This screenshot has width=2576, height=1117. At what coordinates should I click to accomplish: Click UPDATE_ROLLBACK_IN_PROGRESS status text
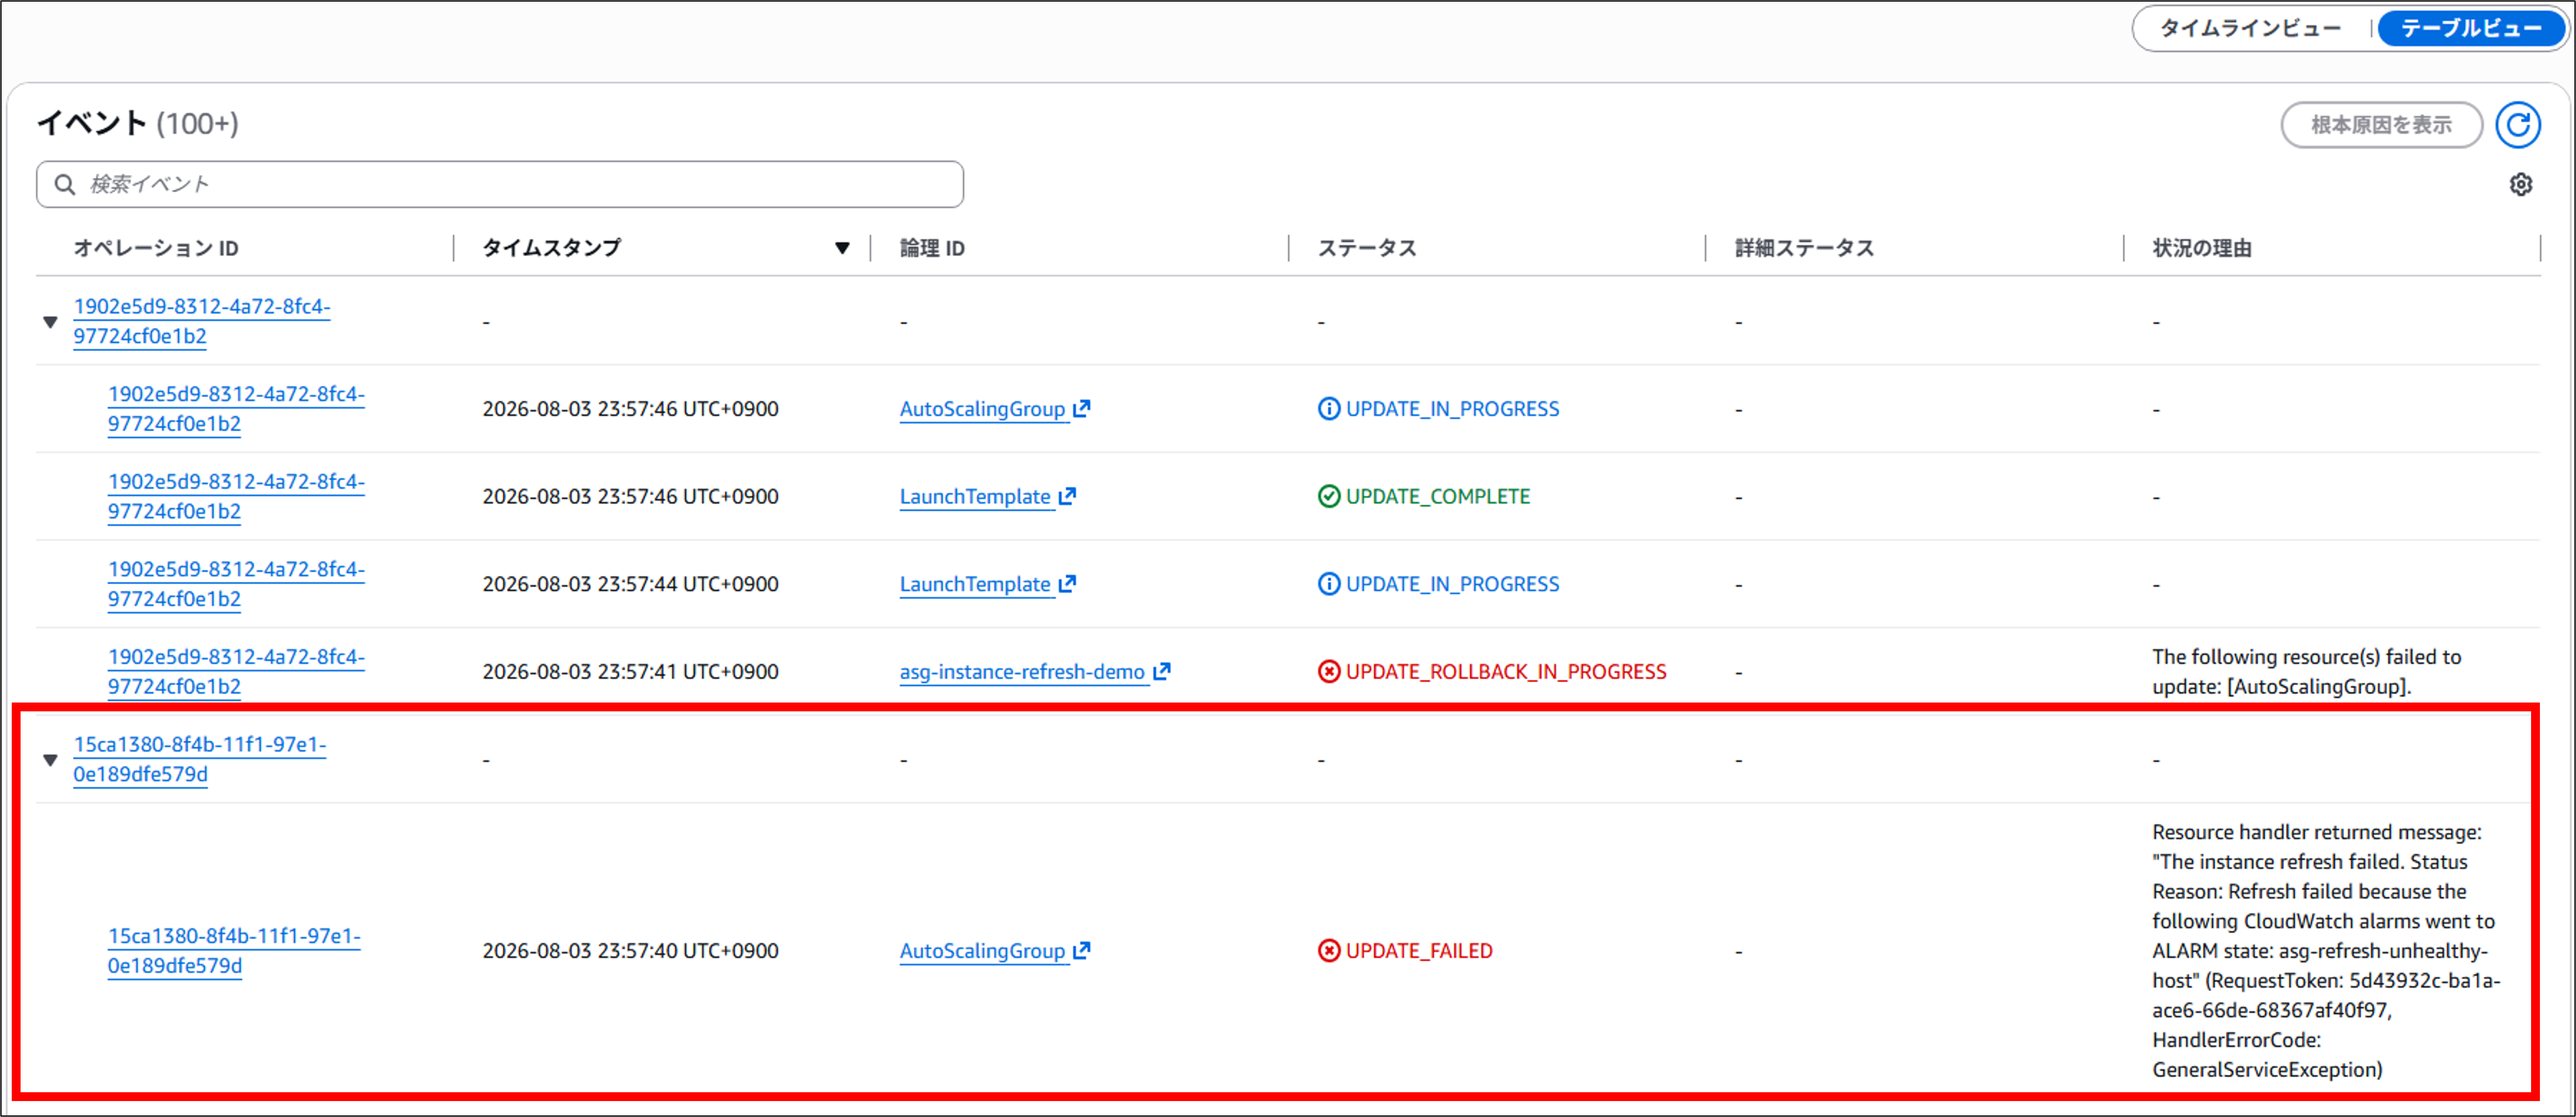(x=1506, y=672)
